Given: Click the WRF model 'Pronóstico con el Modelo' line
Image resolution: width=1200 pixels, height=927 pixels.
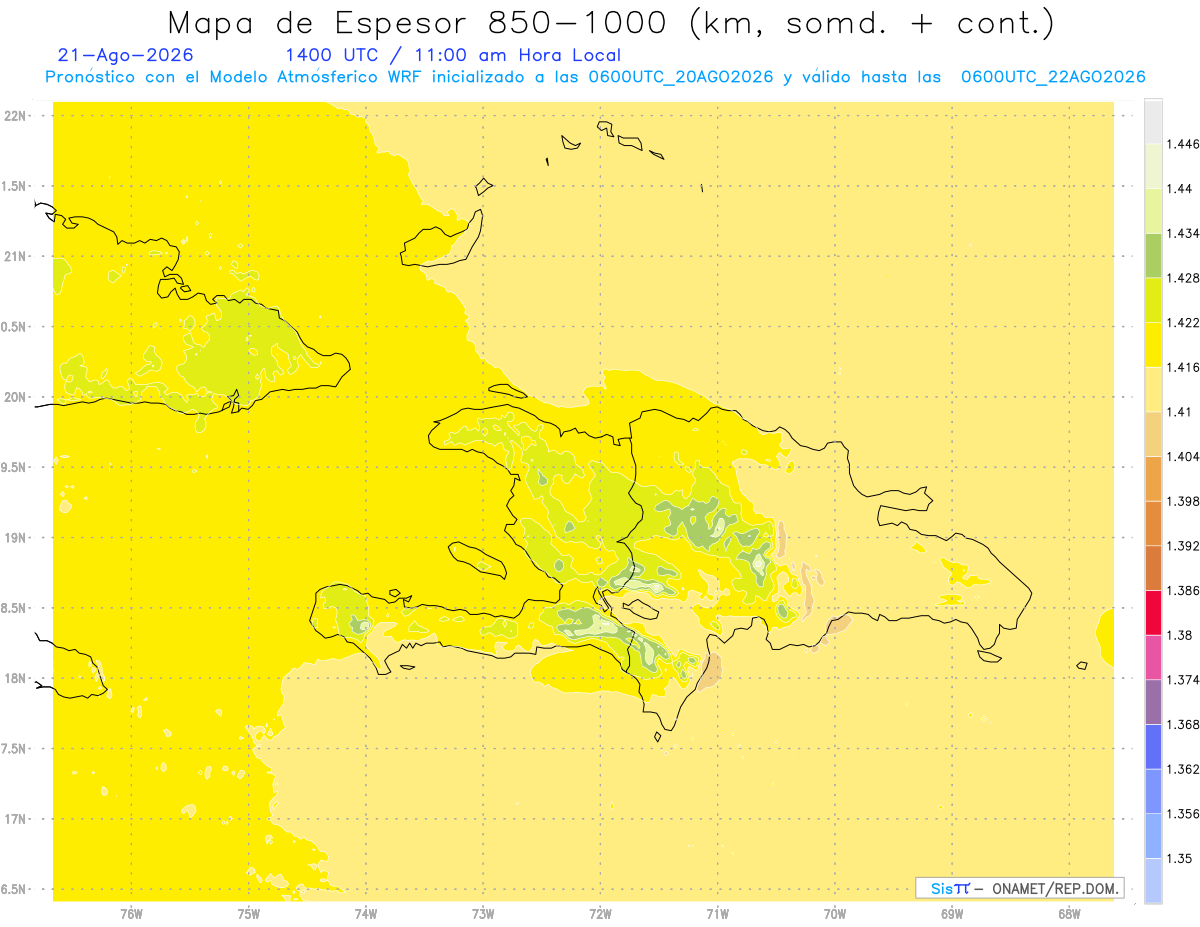Looking at the screenshot, I should [595, 77].
